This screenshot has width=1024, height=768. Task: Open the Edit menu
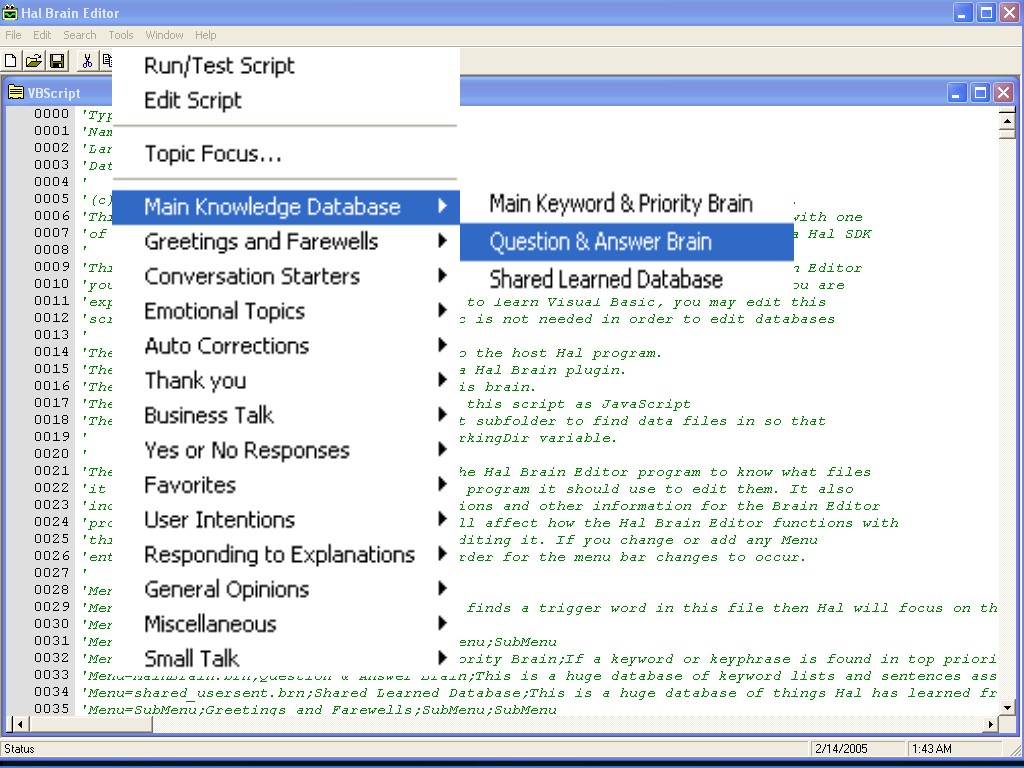point(42,35)
